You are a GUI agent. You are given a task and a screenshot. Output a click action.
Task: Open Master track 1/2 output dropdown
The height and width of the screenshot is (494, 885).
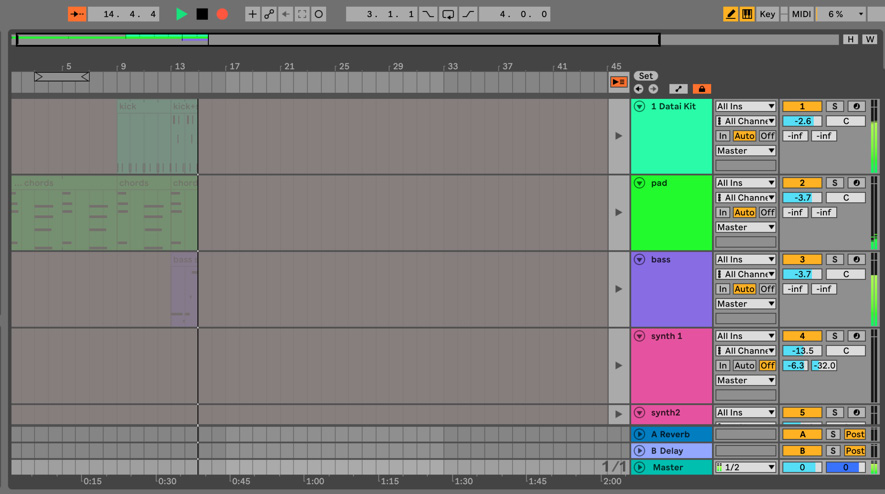(x=746, y=467)
